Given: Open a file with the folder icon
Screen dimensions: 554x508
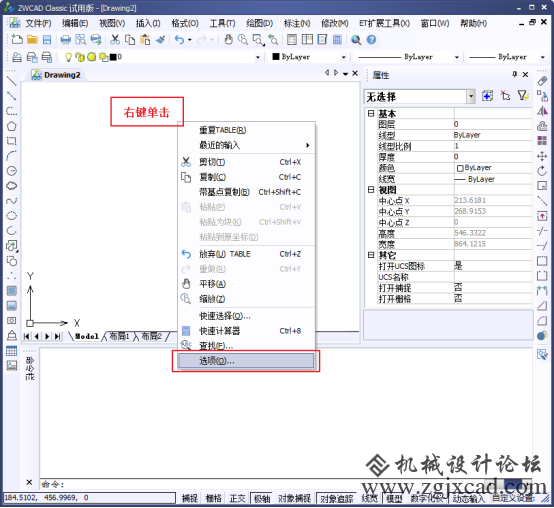Looking at the screenshot, I should click(32, 40).
